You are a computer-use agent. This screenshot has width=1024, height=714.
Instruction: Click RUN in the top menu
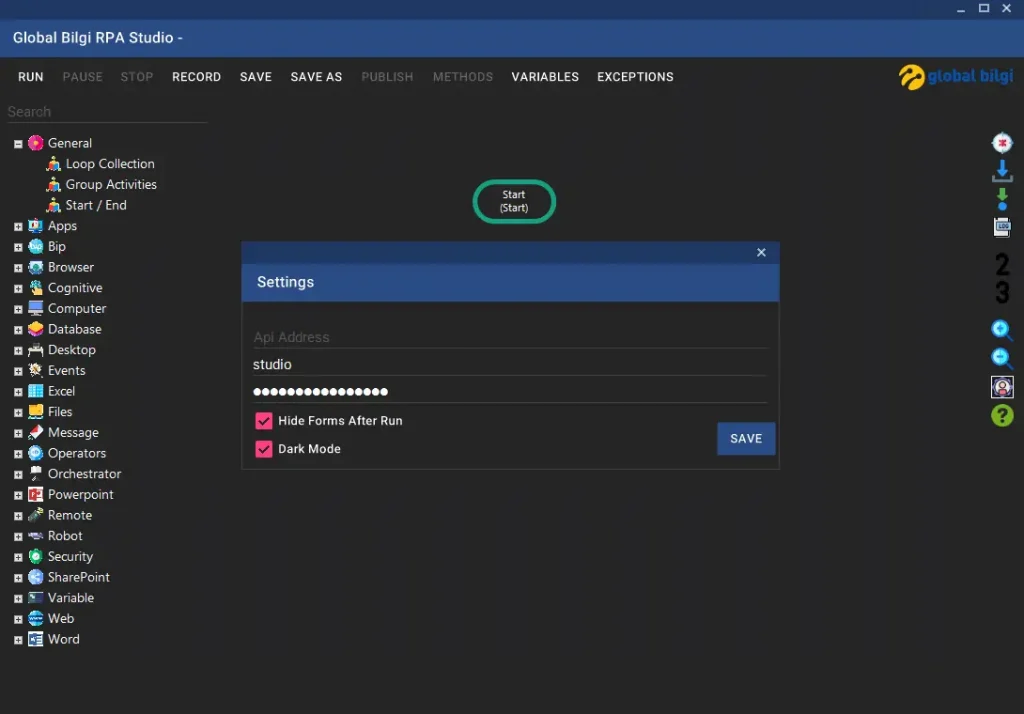31,77
